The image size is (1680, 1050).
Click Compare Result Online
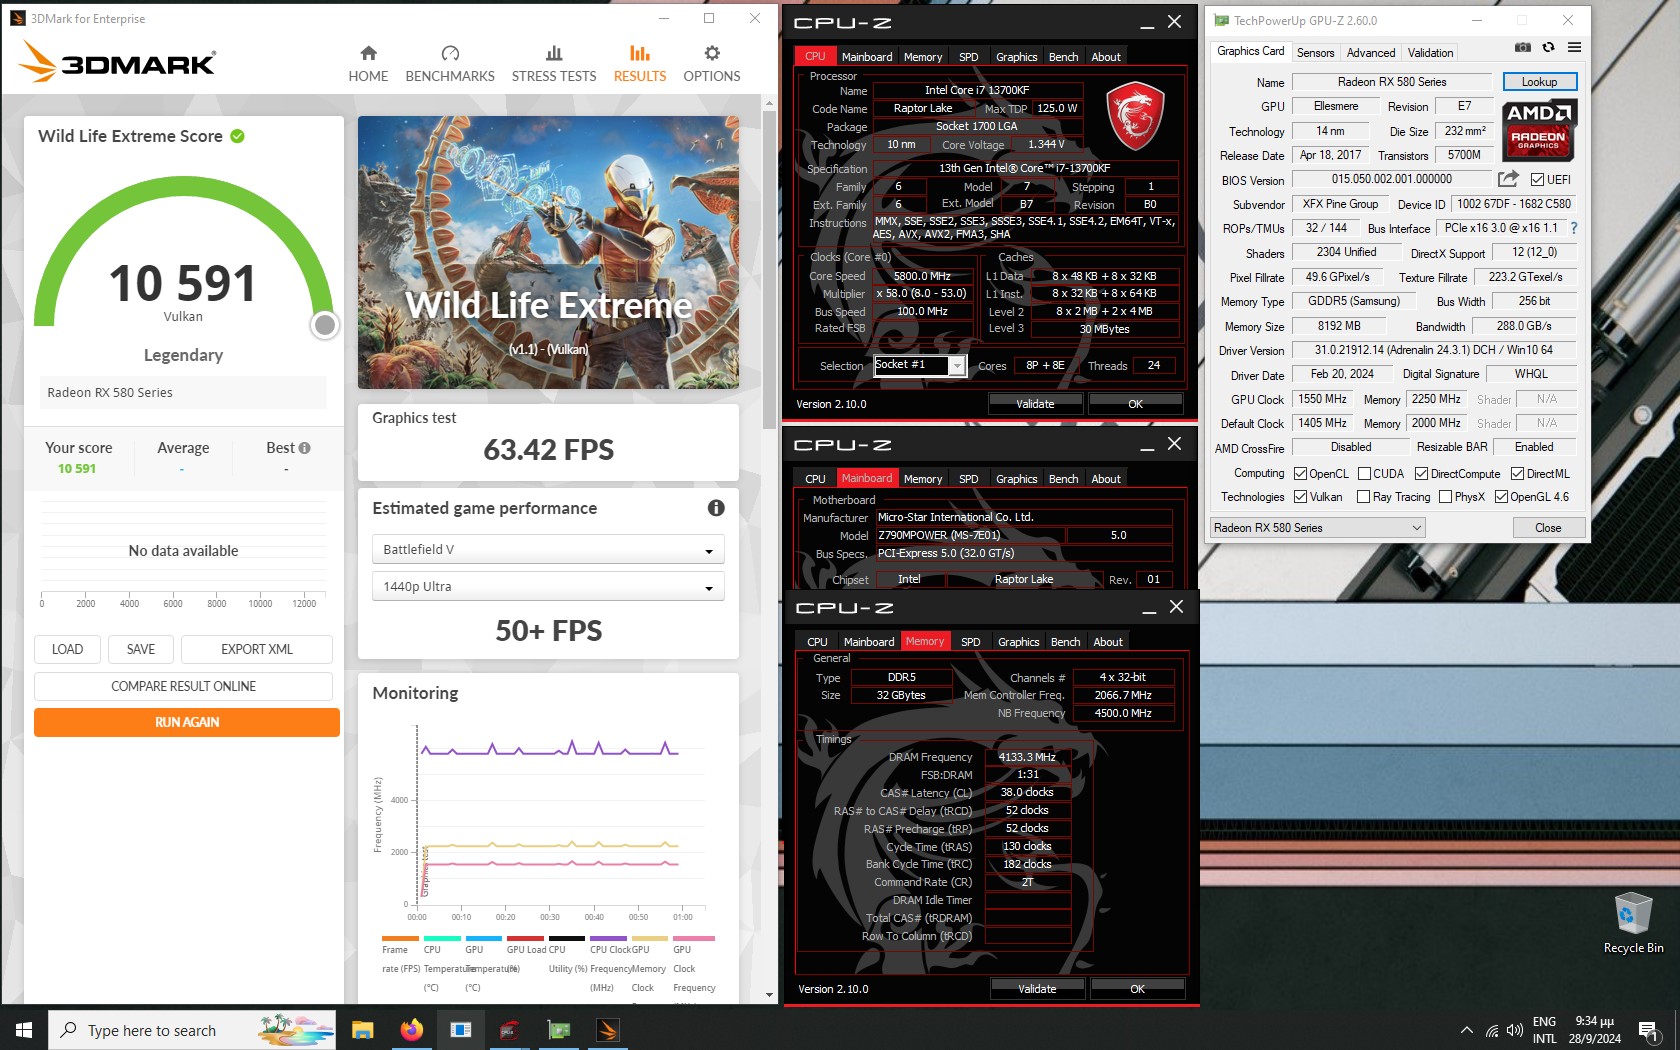tap(183, 686)
